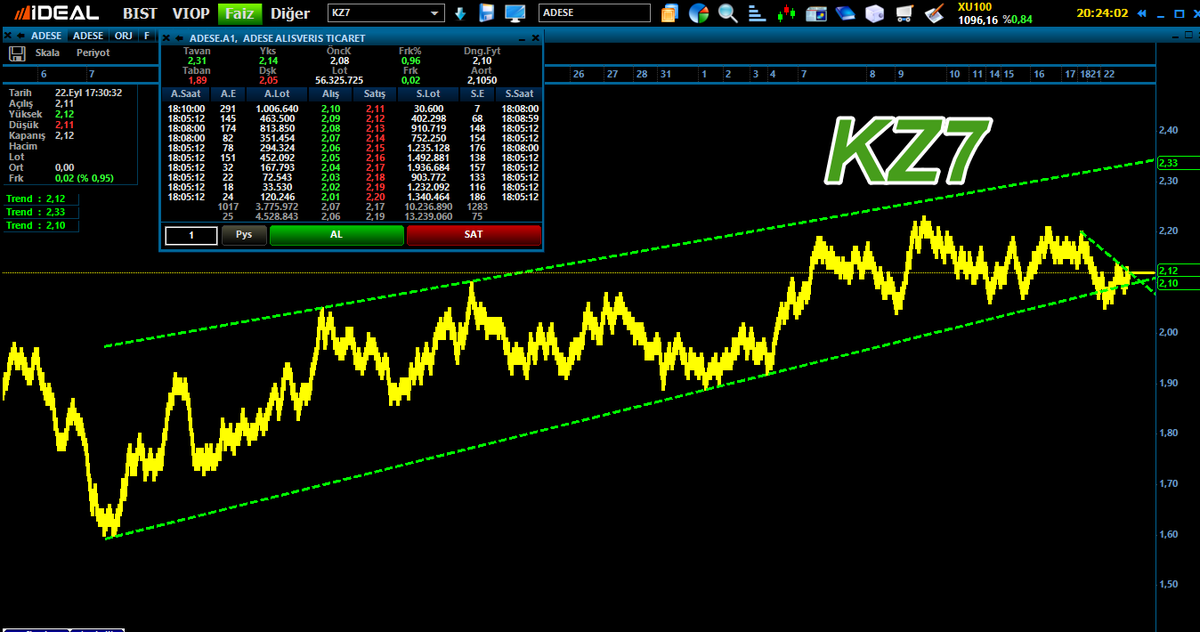The image size is (1200, 632).
Task: Click the XU100 index ticker
Action: [996, 13]
